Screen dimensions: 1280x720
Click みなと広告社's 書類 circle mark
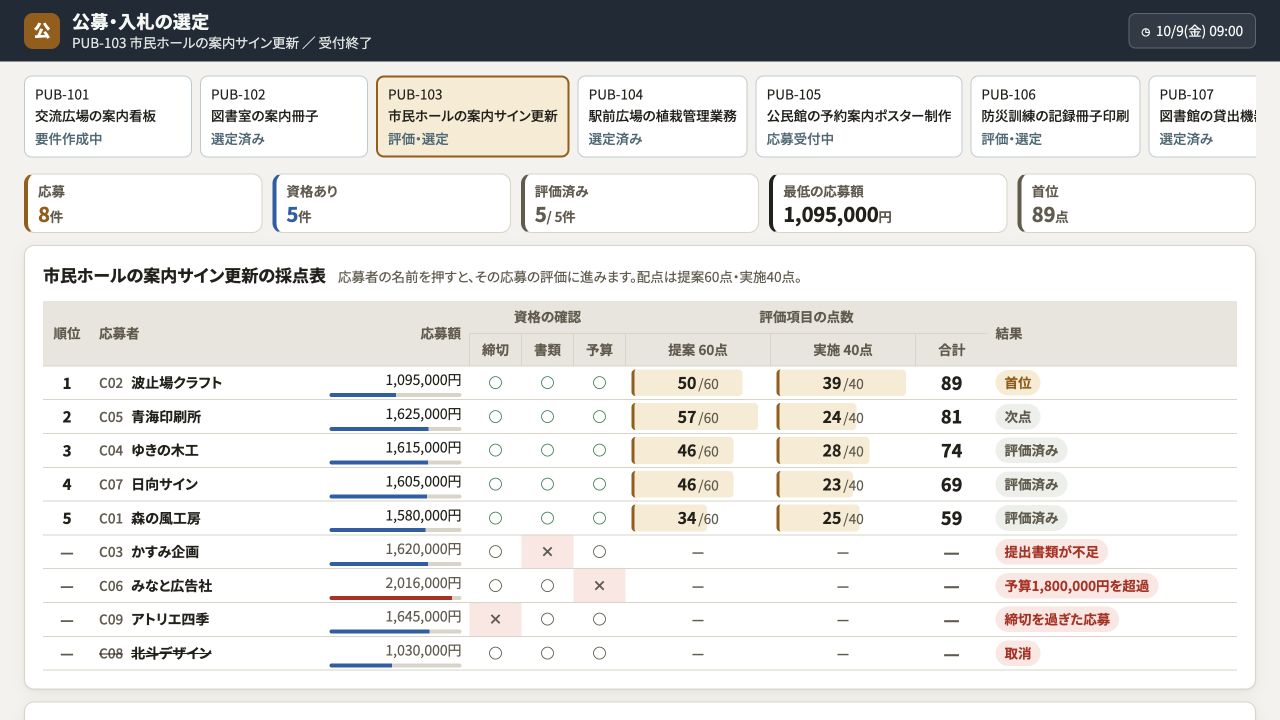[547, 586]
